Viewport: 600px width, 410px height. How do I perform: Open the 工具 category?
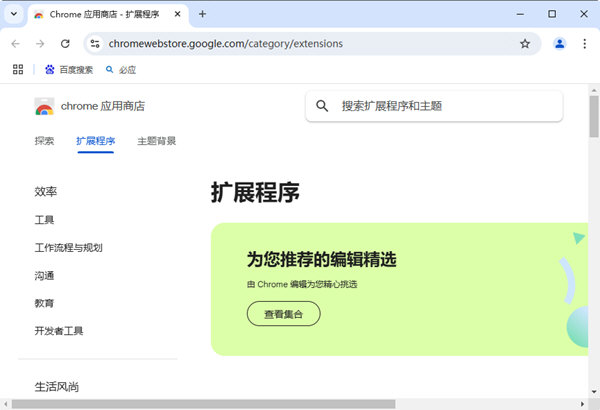click(x=44, y=220)
